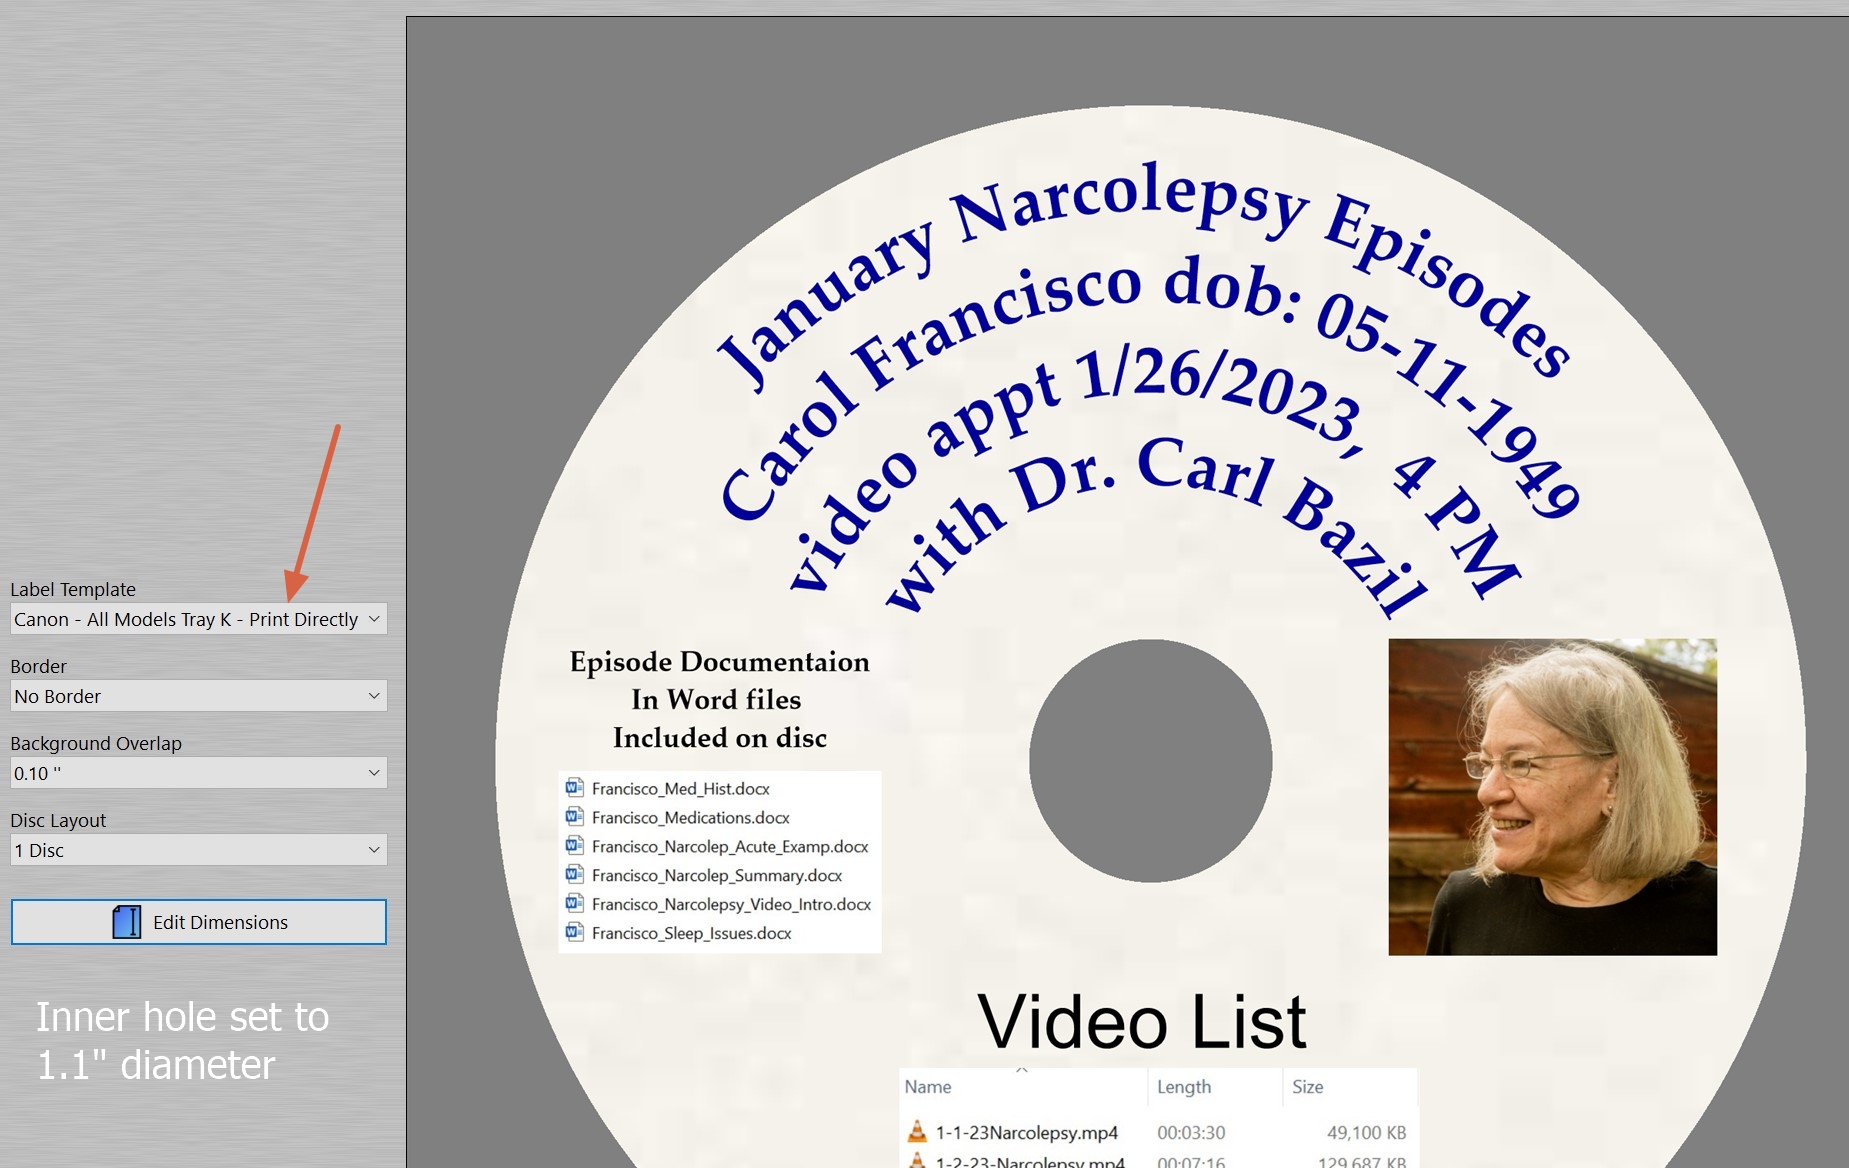Click the Edit Dimensions button
Screen dimensions: 1849x1168
click(x=198, y=922)
